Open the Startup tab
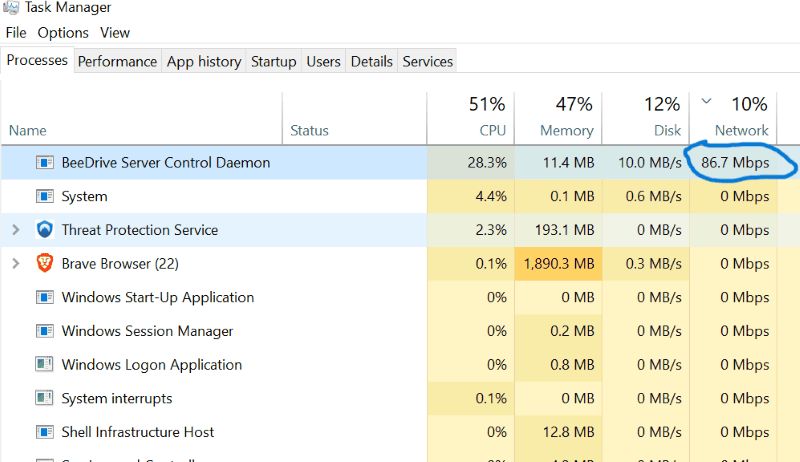The image size is (800, 462). click(273, 62)
